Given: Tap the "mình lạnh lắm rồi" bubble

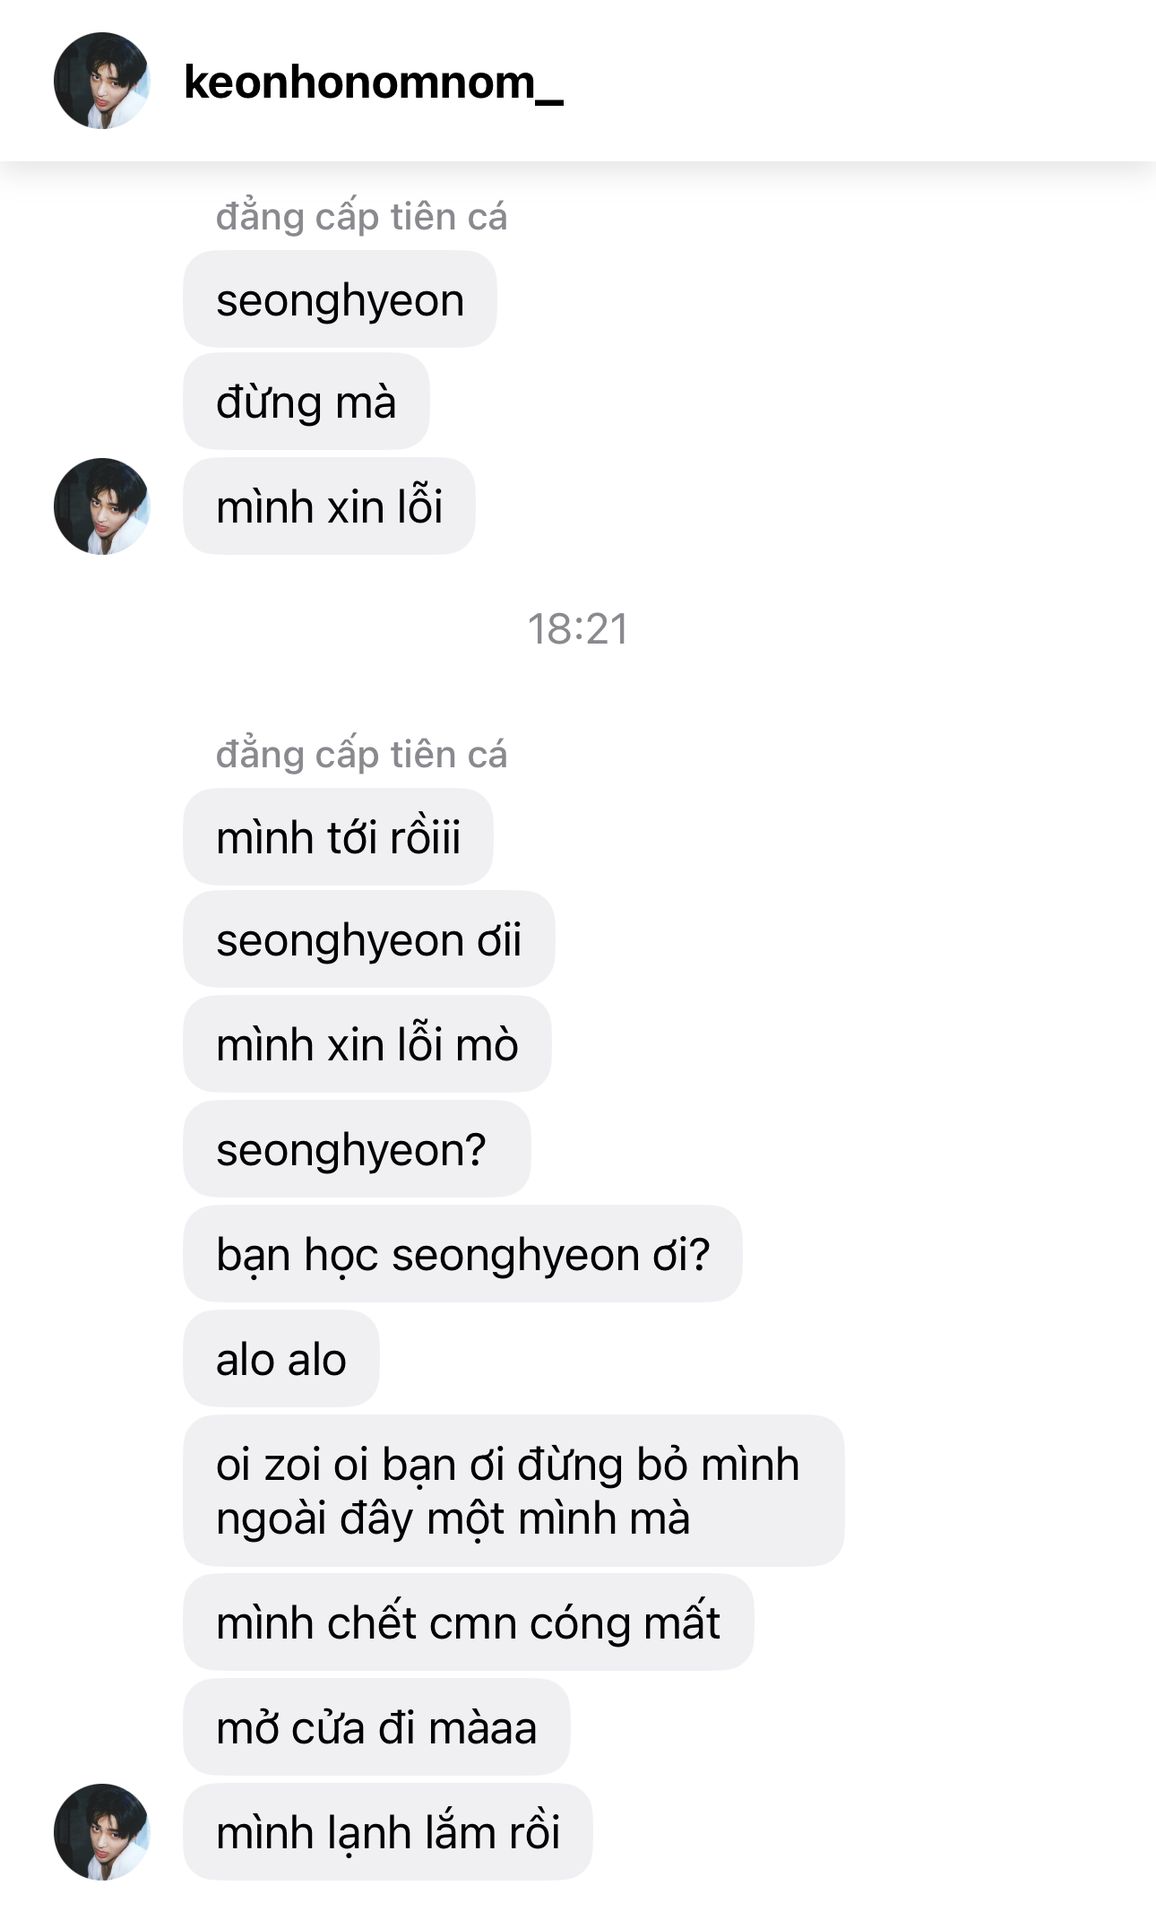Looking at the screenshot, I should point(388,1832).
